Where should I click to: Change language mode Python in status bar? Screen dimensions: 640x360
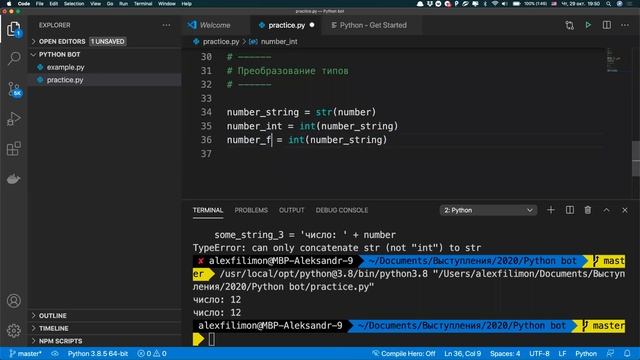click(586, 353)
